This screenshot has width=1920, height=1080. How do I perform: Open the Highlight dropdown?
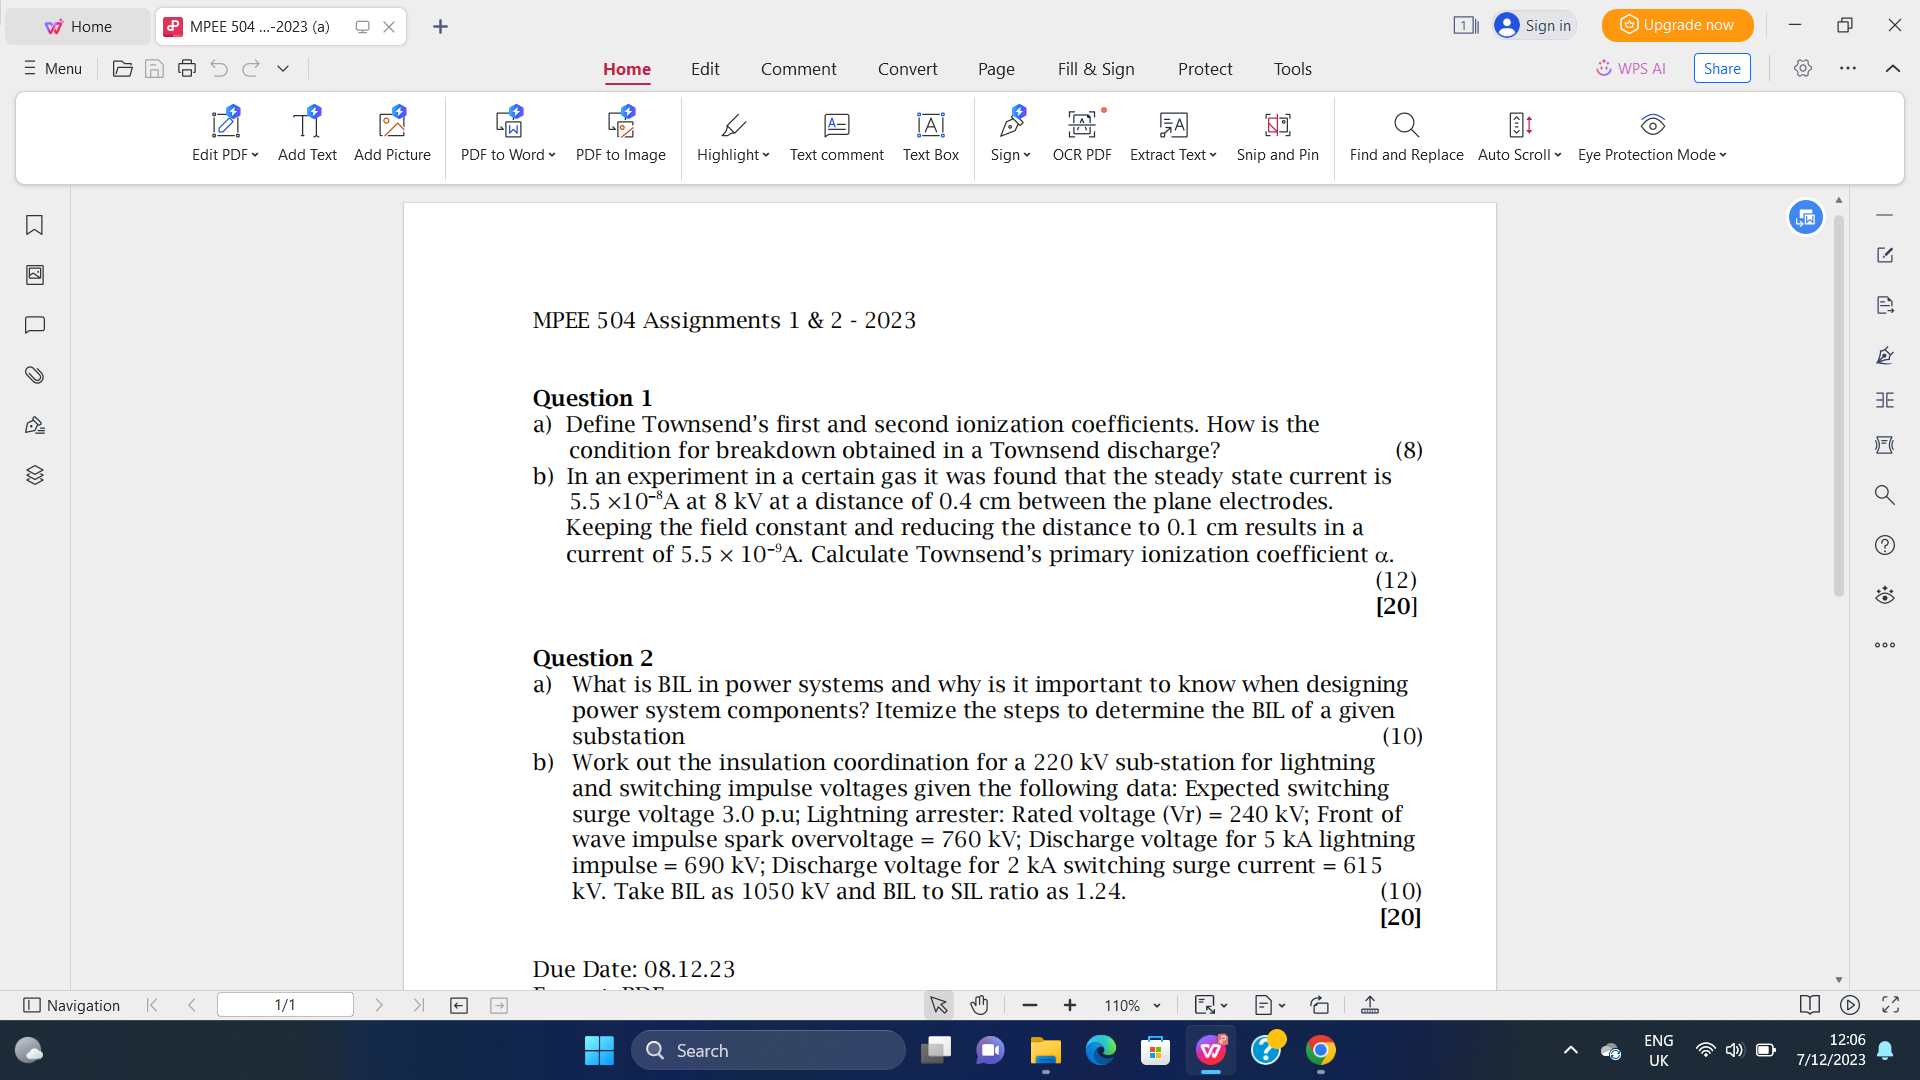pos(732,135)
